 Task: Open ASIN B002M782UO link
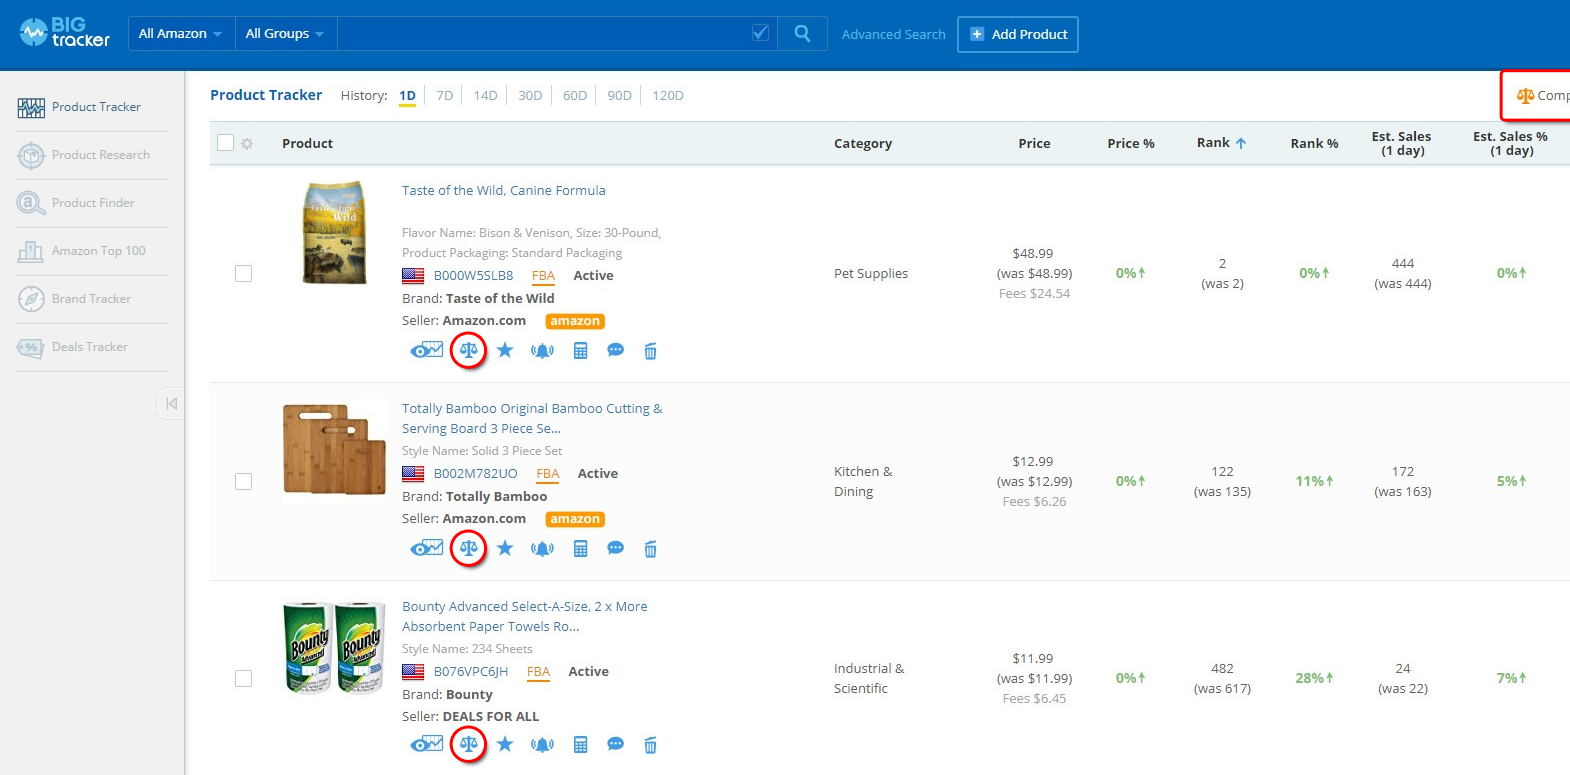pyautogui.click(x=475, y=473)
